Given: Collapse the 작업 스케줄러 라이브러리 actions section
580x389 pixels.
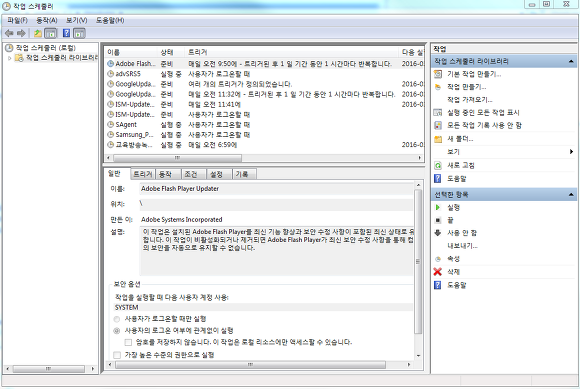Looking at the screenshot, I should (x=571, y=61).
